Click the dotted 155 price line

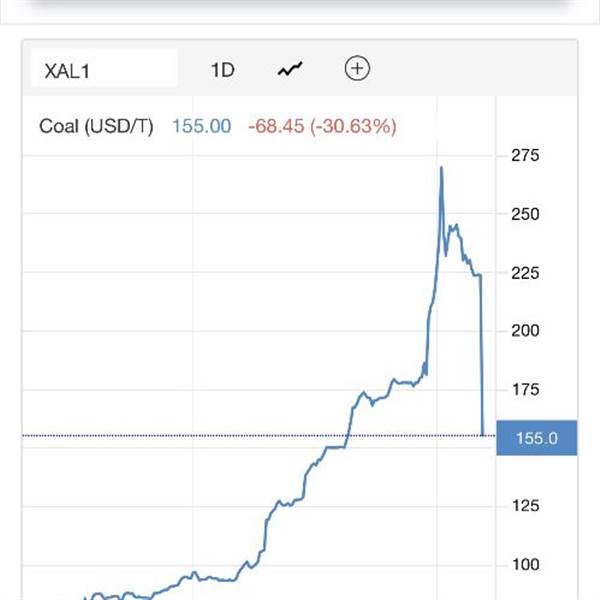point(259,435)
